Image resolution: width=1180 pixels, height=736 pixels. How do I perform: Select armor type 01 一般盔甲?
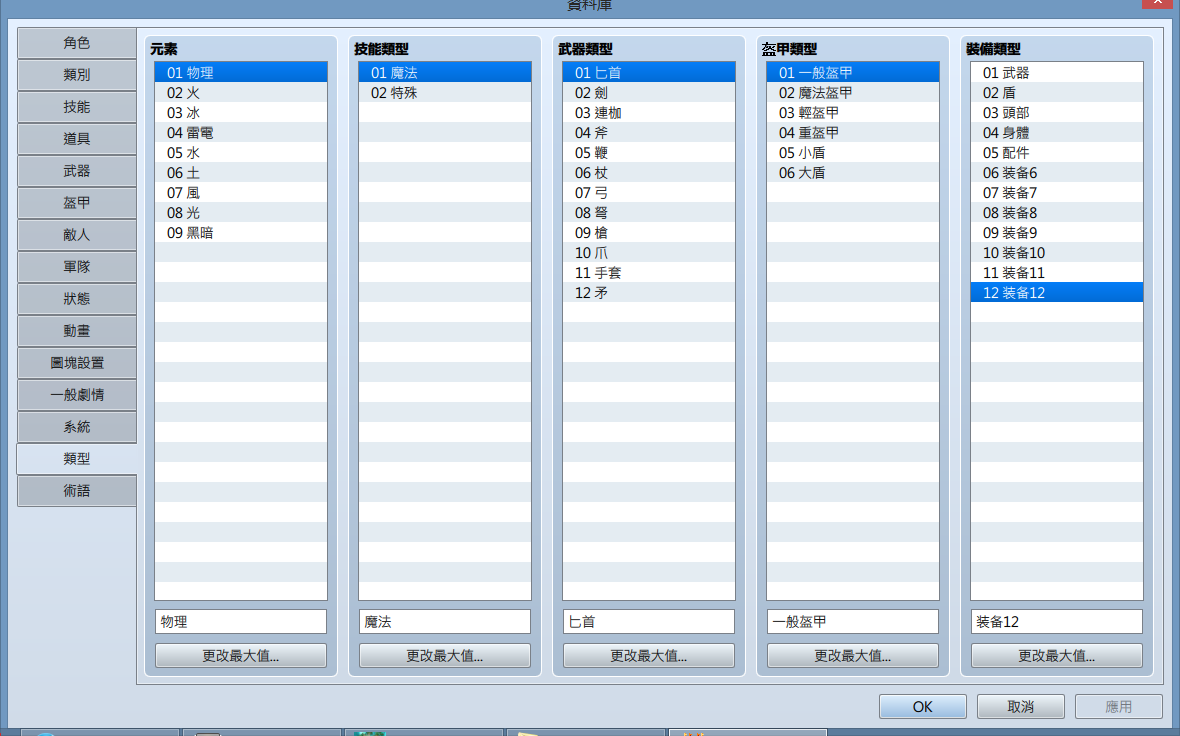click(x=853, y=72)
